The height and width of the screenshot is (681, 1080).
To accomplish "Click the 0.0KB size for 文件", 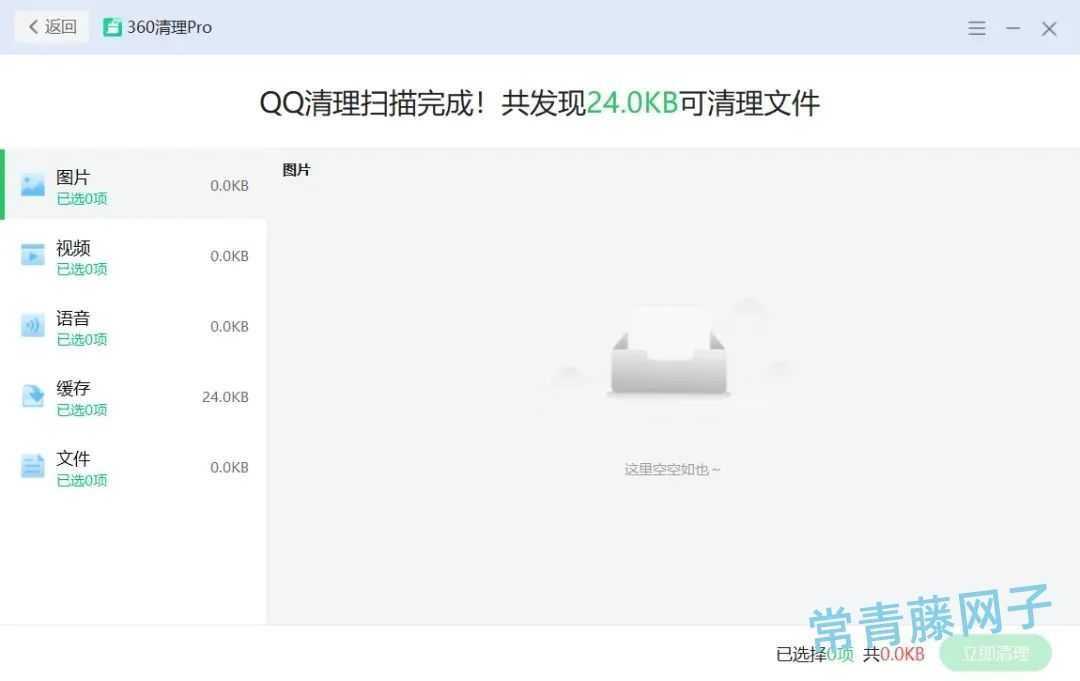I will click(x=229, y=467).
